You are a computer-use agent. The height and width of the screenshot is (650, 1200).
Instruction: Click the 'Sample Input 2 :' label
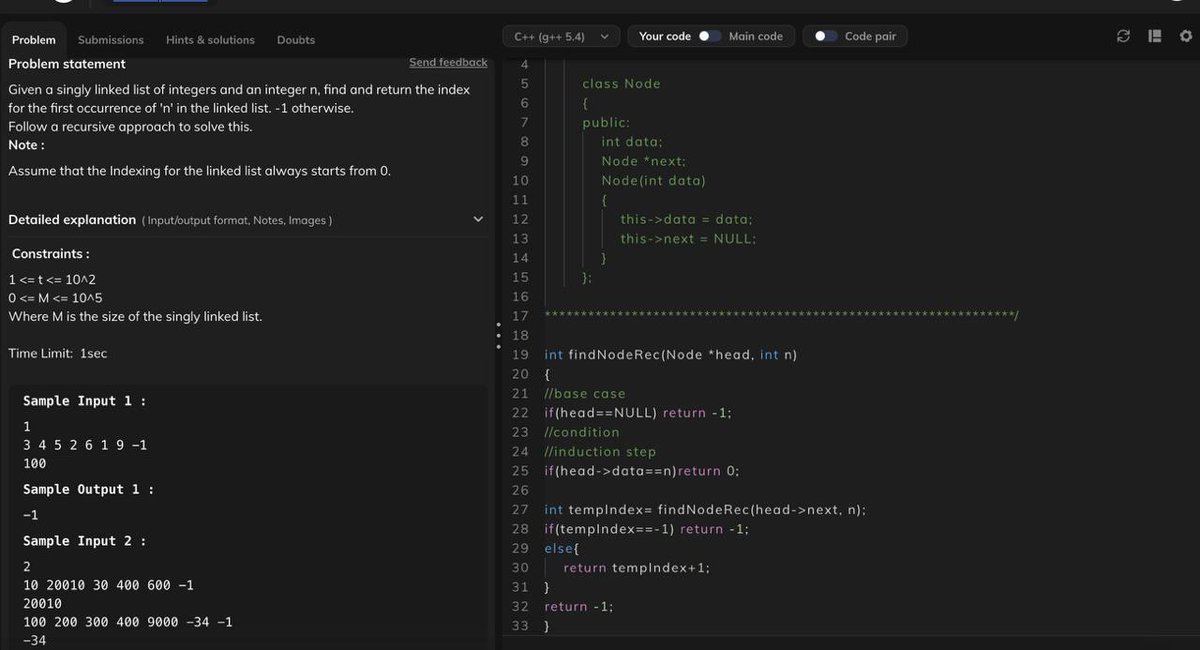pyautogui.click(x=85, y=541)
